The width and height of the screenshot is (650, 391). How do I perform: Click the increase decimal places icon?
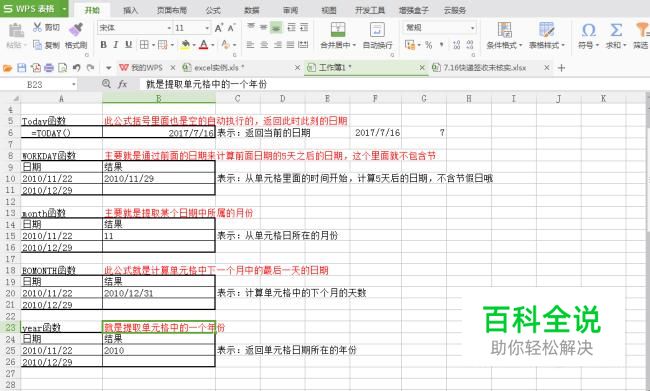457,45
